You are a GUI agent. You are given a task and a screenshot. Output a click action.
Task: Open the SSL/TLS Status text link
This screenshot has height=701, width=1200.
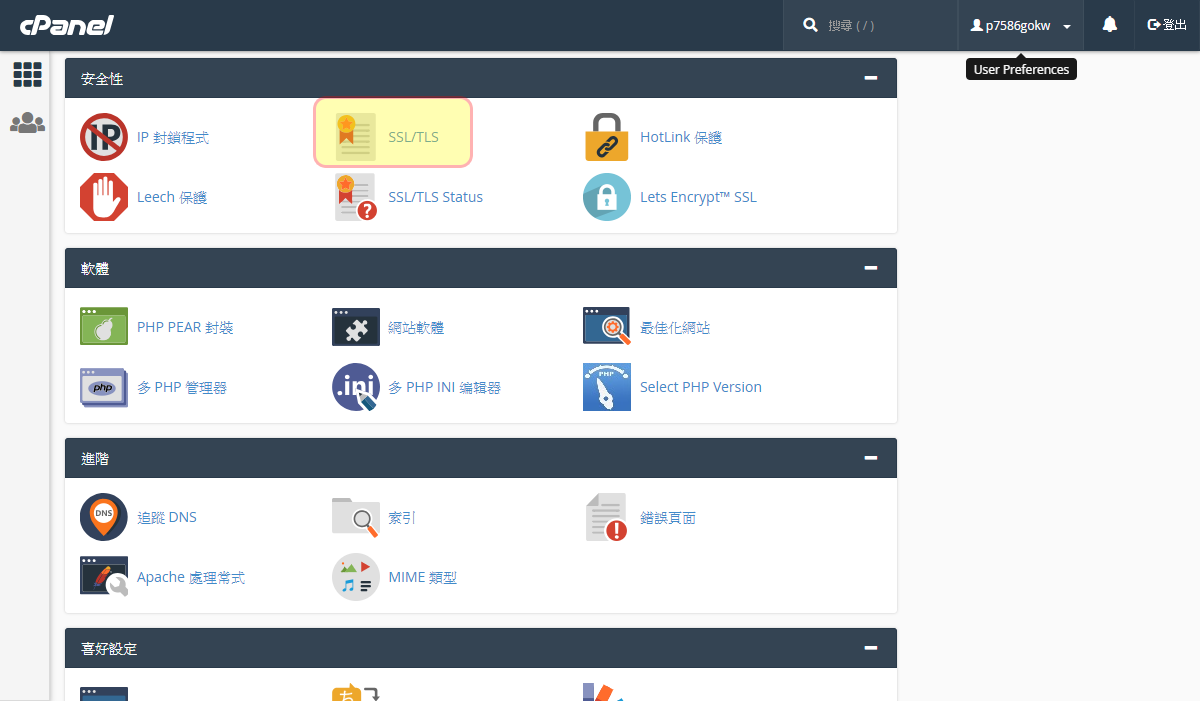pos(436,197)
